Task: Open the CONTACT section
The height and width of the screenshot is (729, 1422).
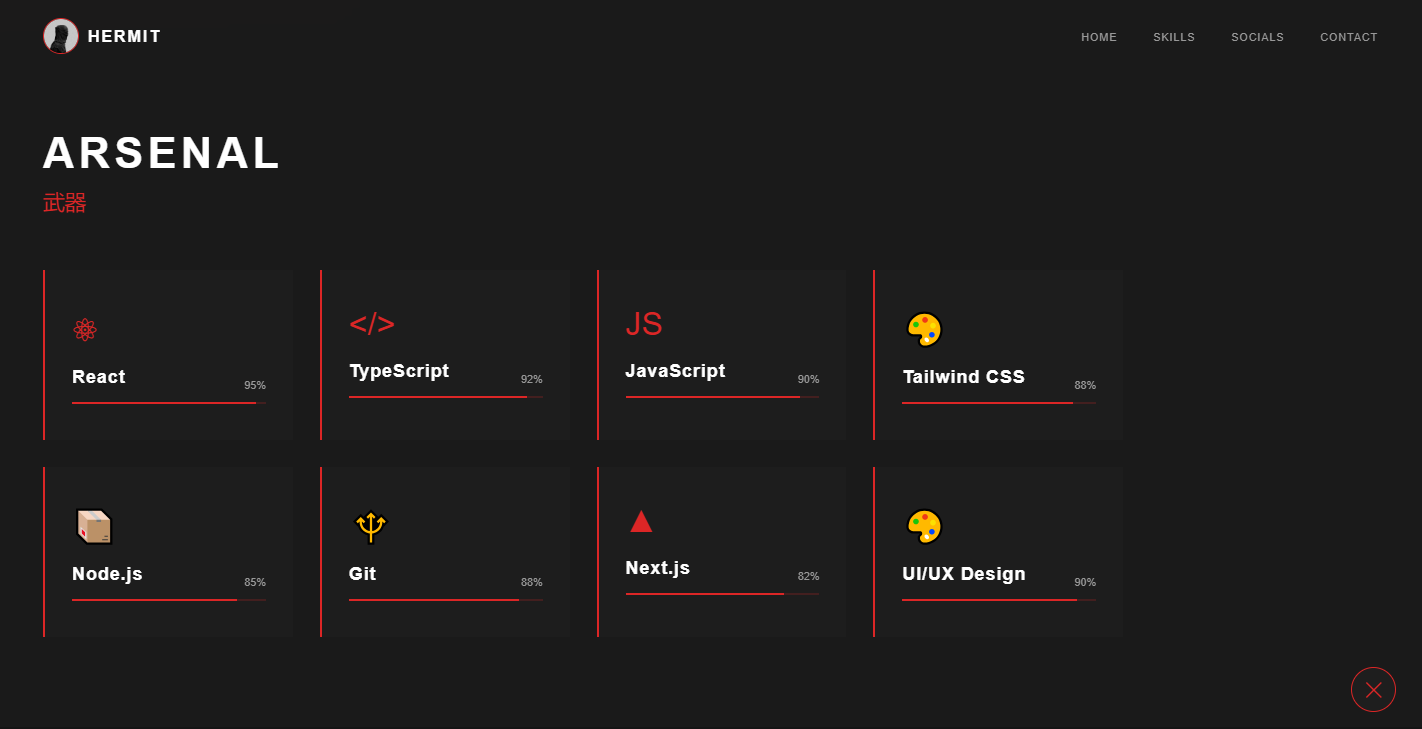Action: [x=1348, y=37]
